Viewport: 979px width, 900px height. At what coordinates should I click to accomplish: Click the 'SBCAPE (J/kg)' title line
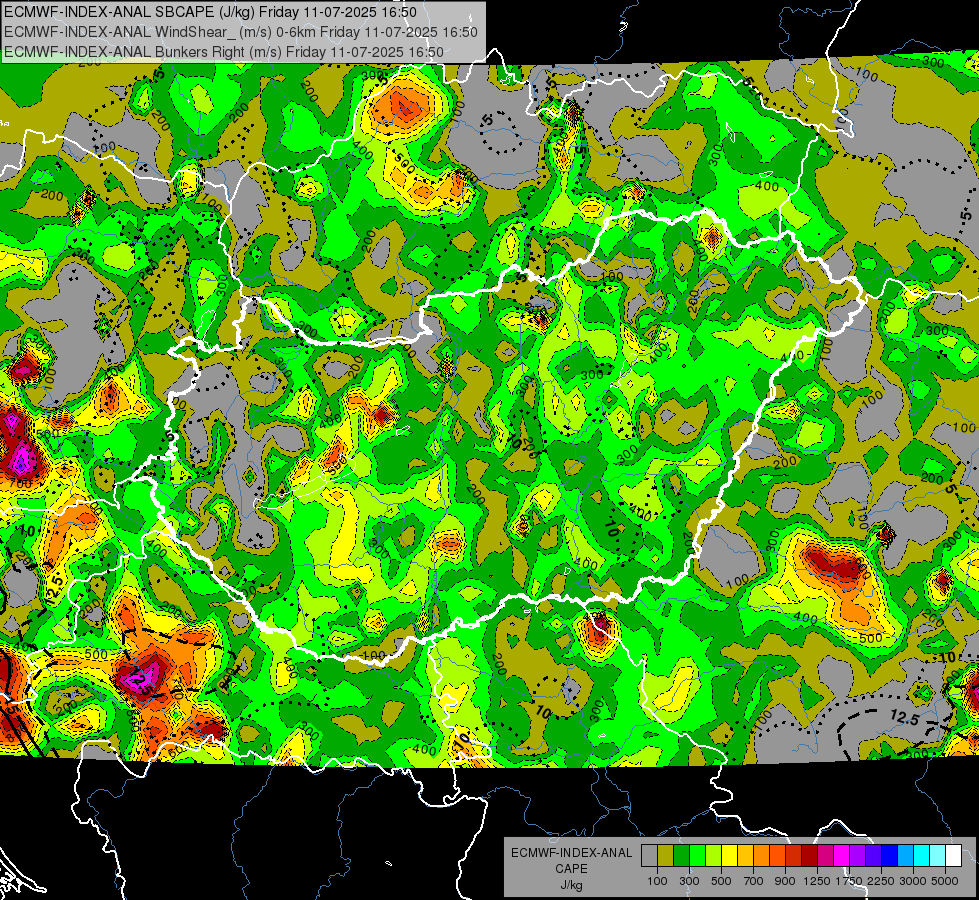[210, 12]
